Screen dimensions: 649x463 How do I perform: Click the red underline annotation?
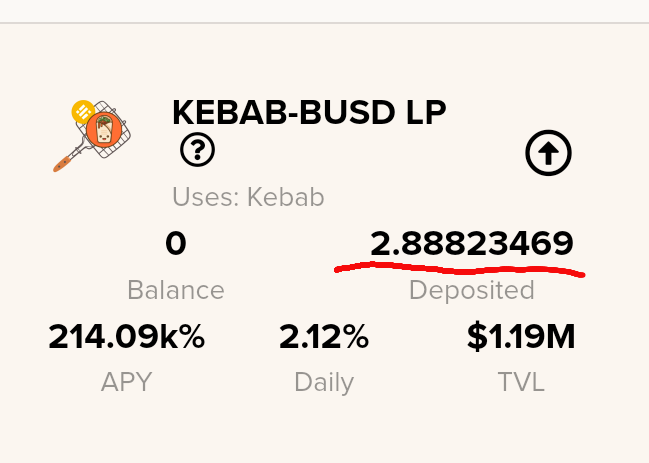[x=459, y=269]
